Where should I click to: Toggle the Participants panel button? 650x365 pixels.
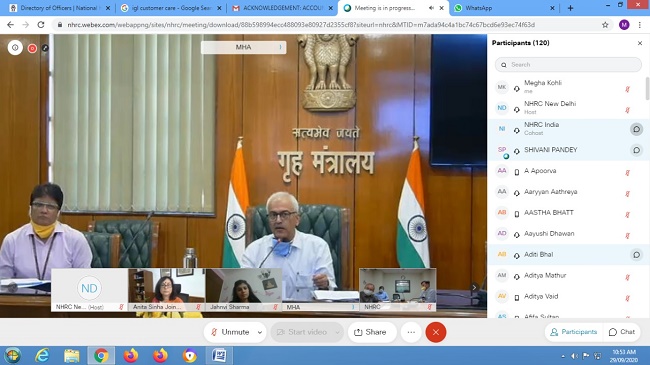(573, 332)
